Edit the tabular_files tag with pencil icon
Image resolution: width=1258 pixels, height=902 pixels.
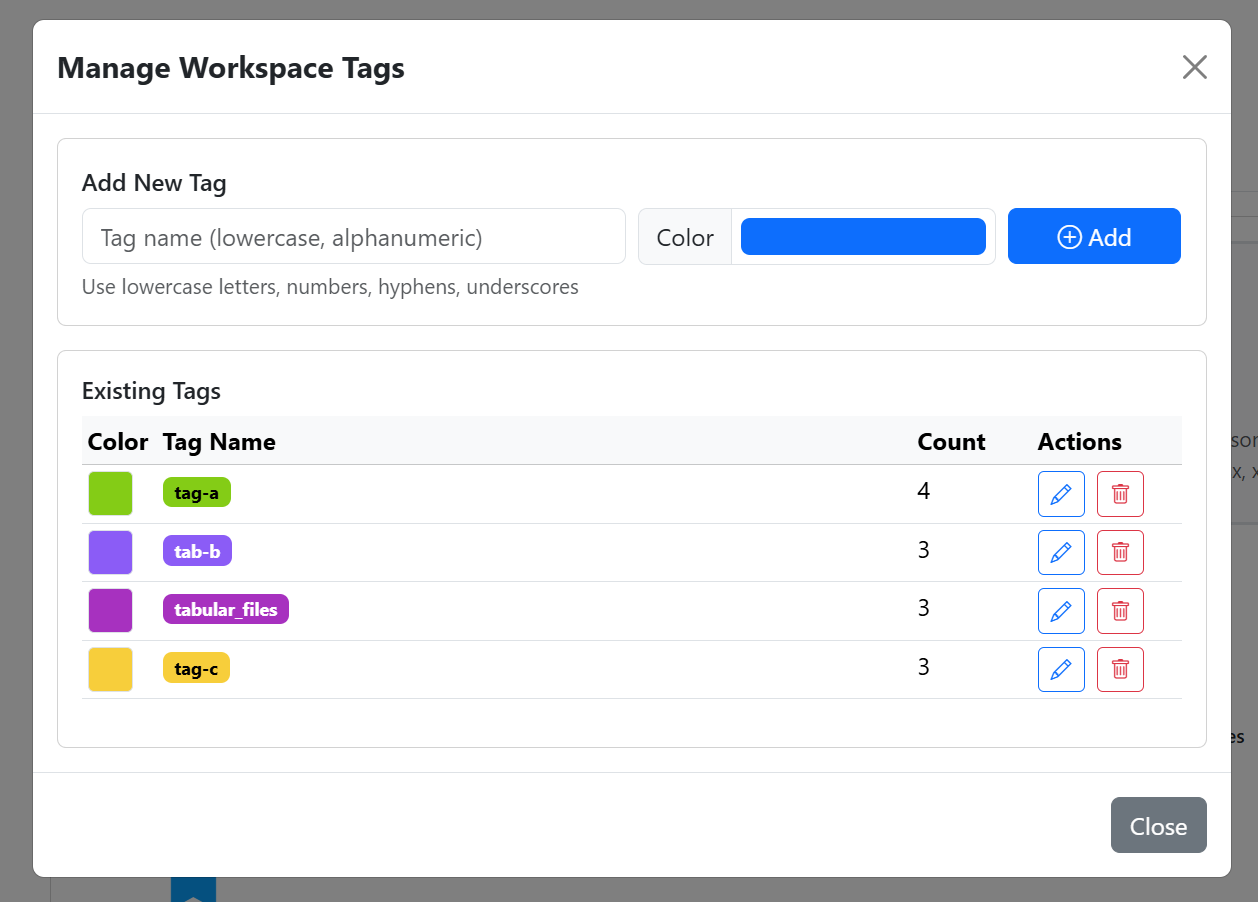click(1061, 611)
